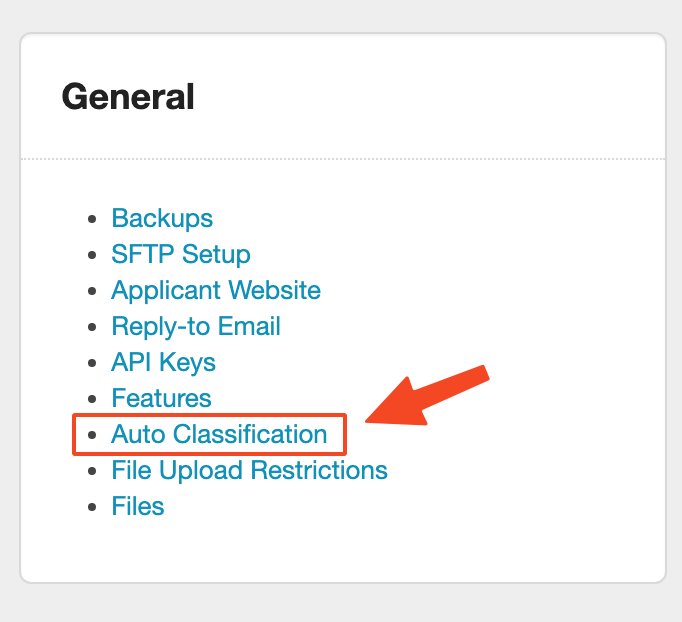The height and width of the screenshot is (622, 682).
Task: Open the Files link
Action: coord(138,506)
